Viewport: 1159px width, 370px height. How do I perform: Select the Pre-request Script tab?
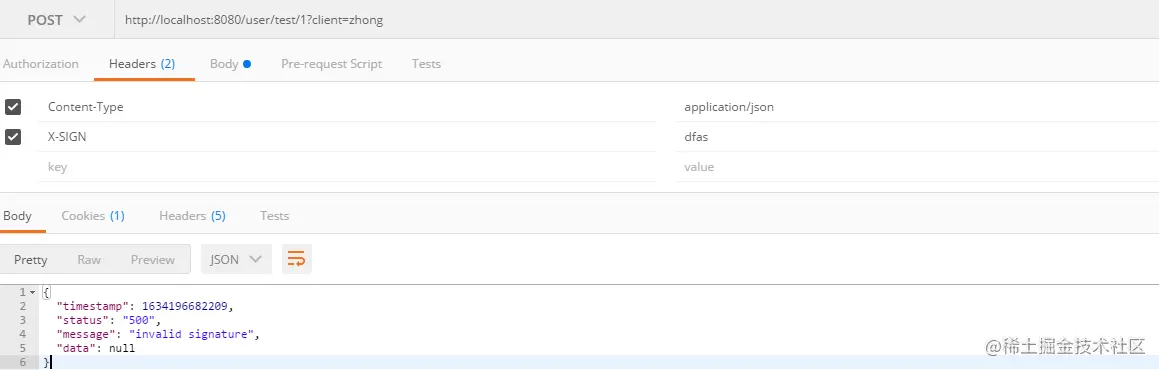332,64
